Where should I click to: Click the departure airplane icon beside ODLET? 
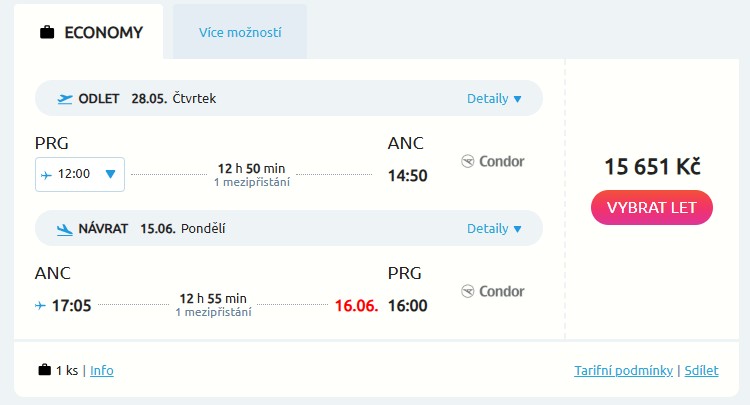coord(66,98)
